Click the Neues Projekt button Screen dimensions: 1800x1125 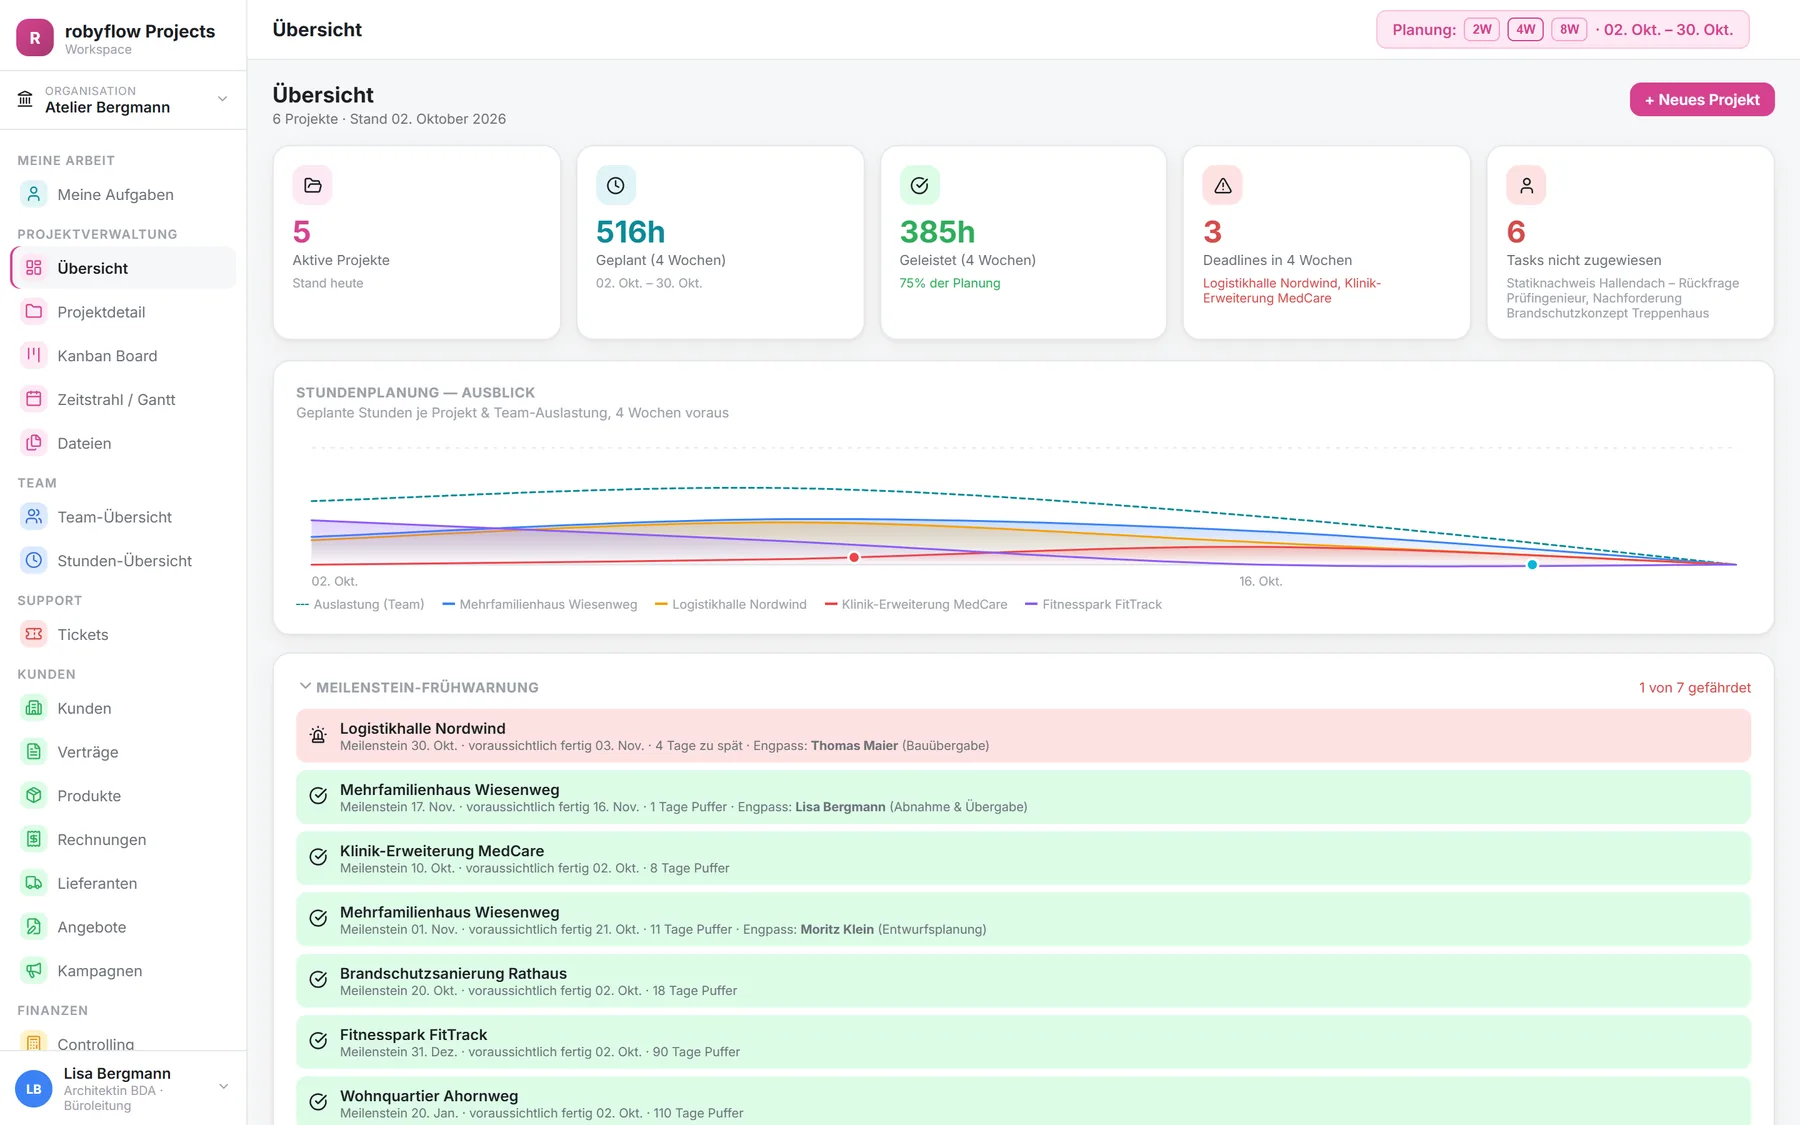click(1702, 100)
